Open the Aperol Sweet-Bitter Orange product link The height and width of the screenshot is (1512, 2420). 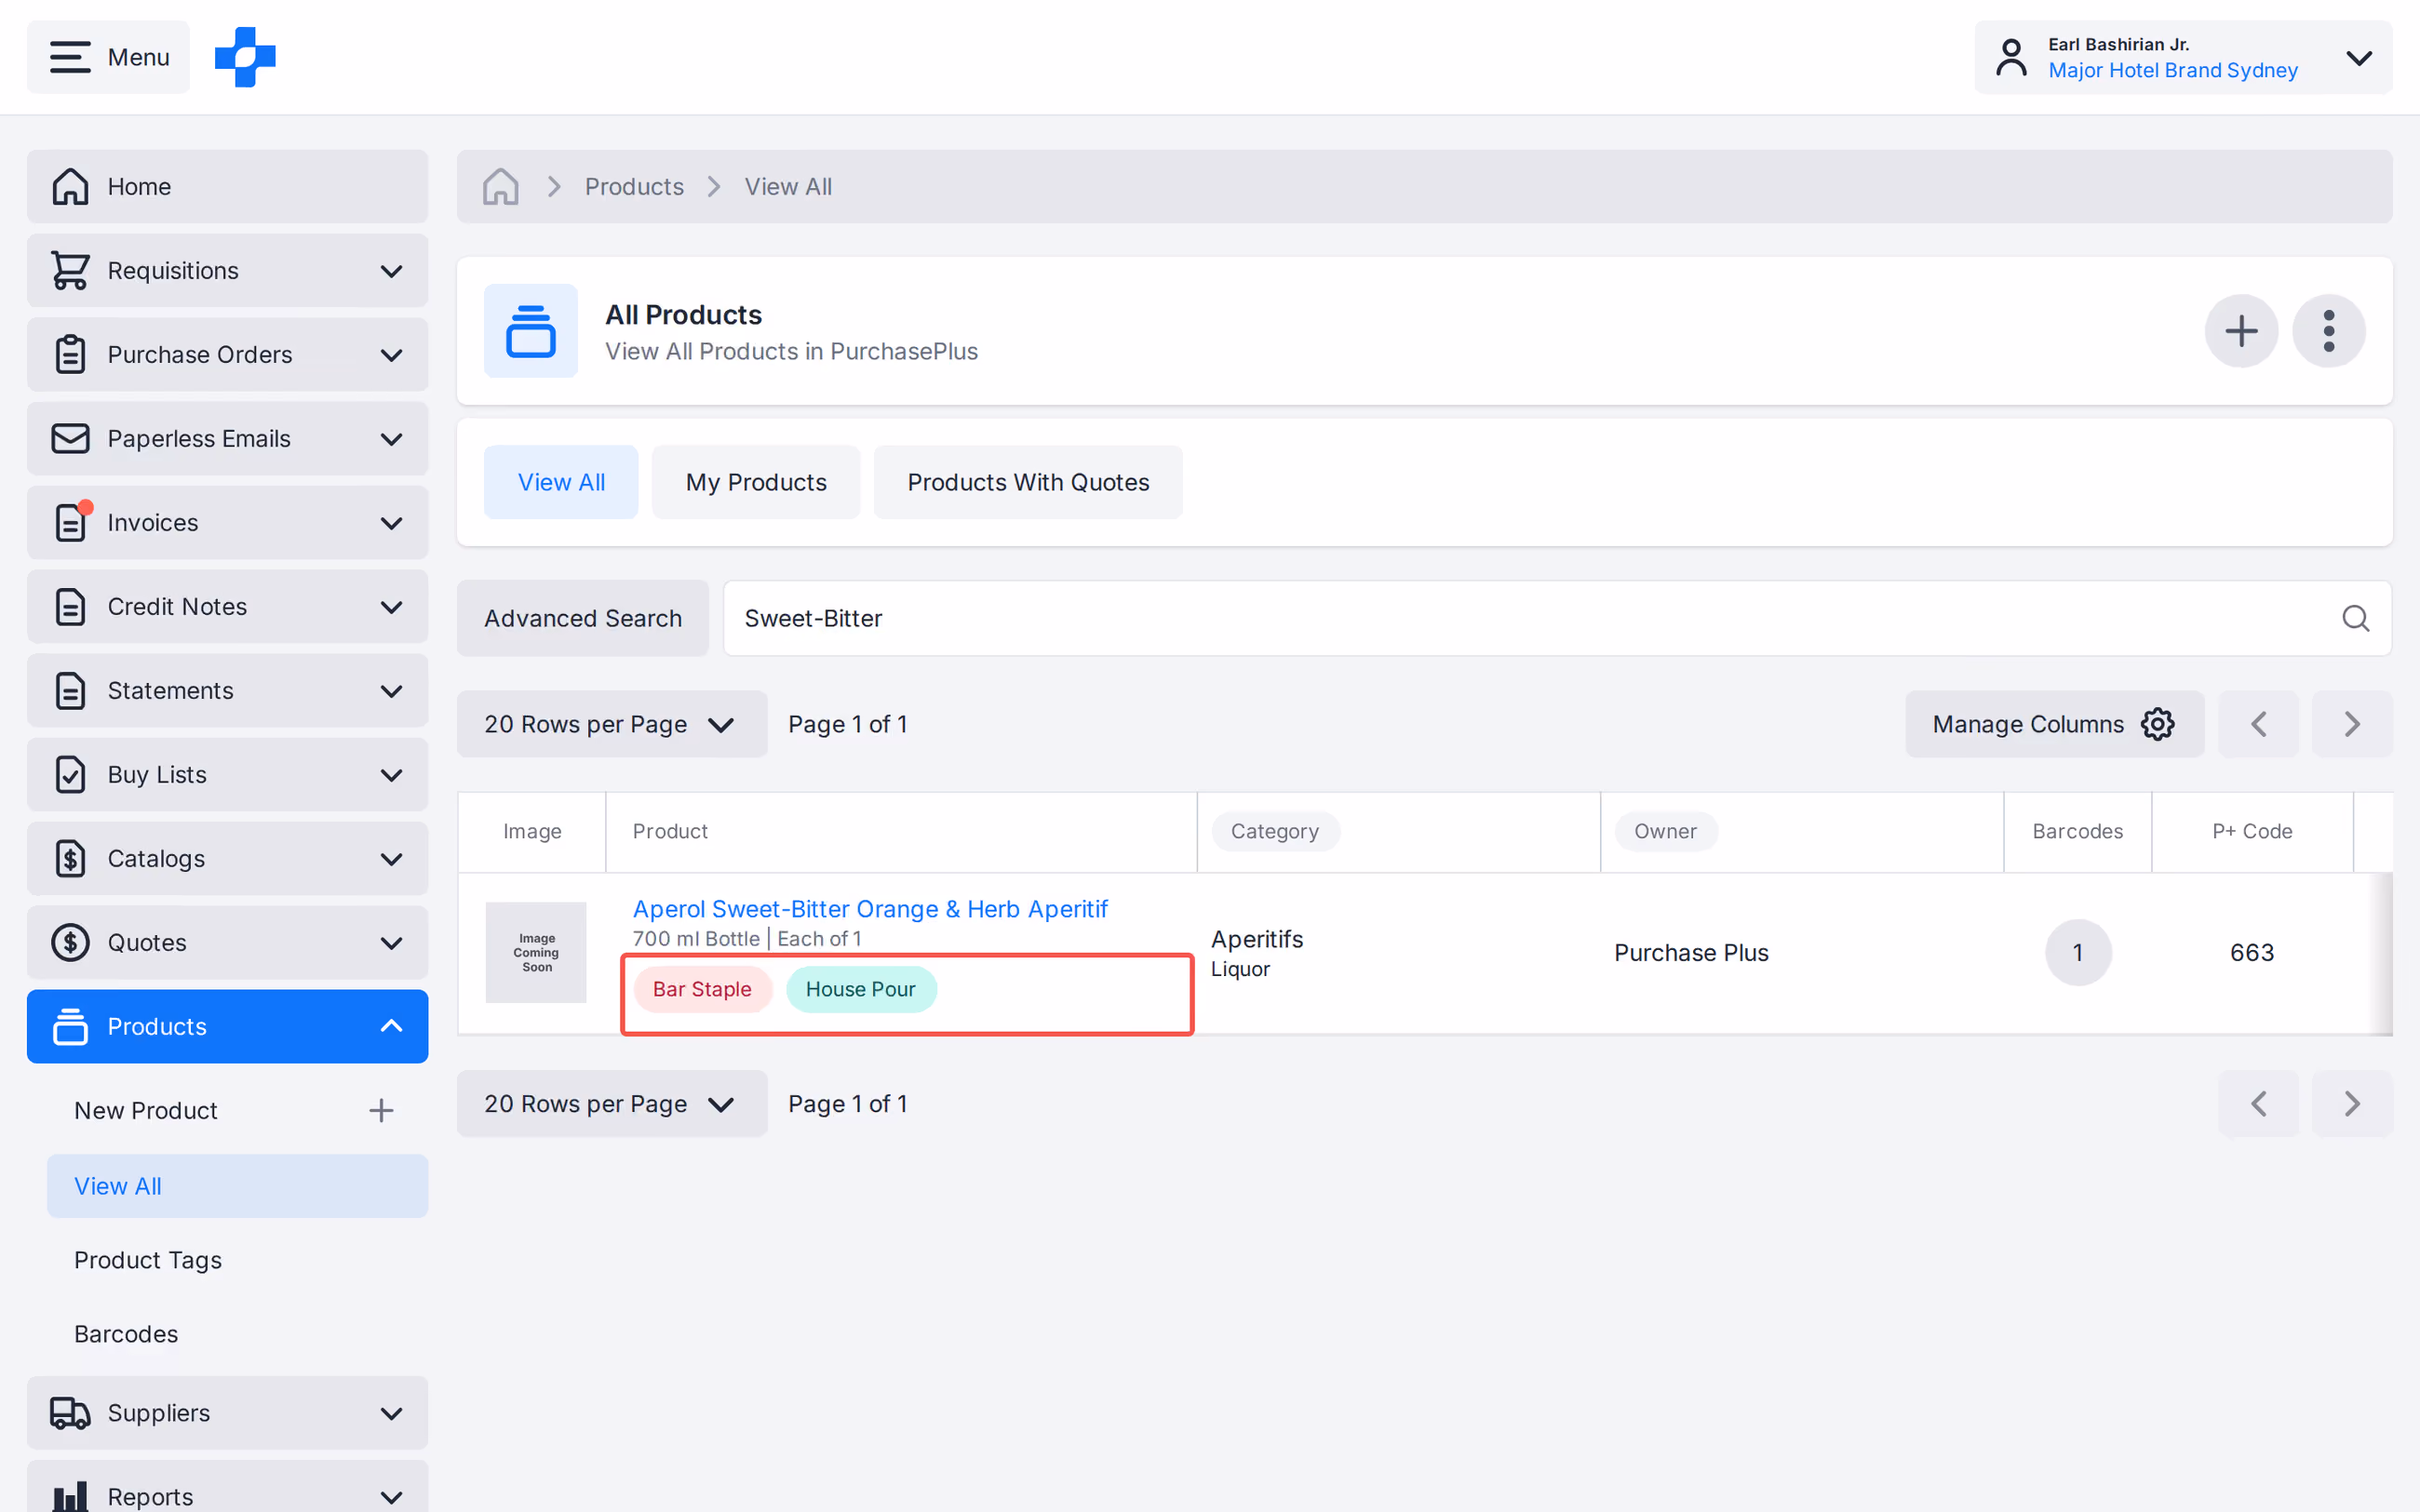870,908
